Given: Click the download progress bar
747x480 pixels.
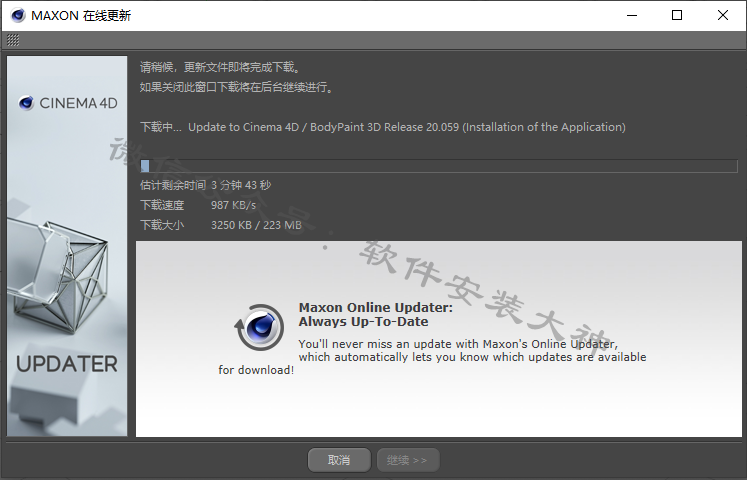Looking at the screenshot, I should [x=439, y=166].
